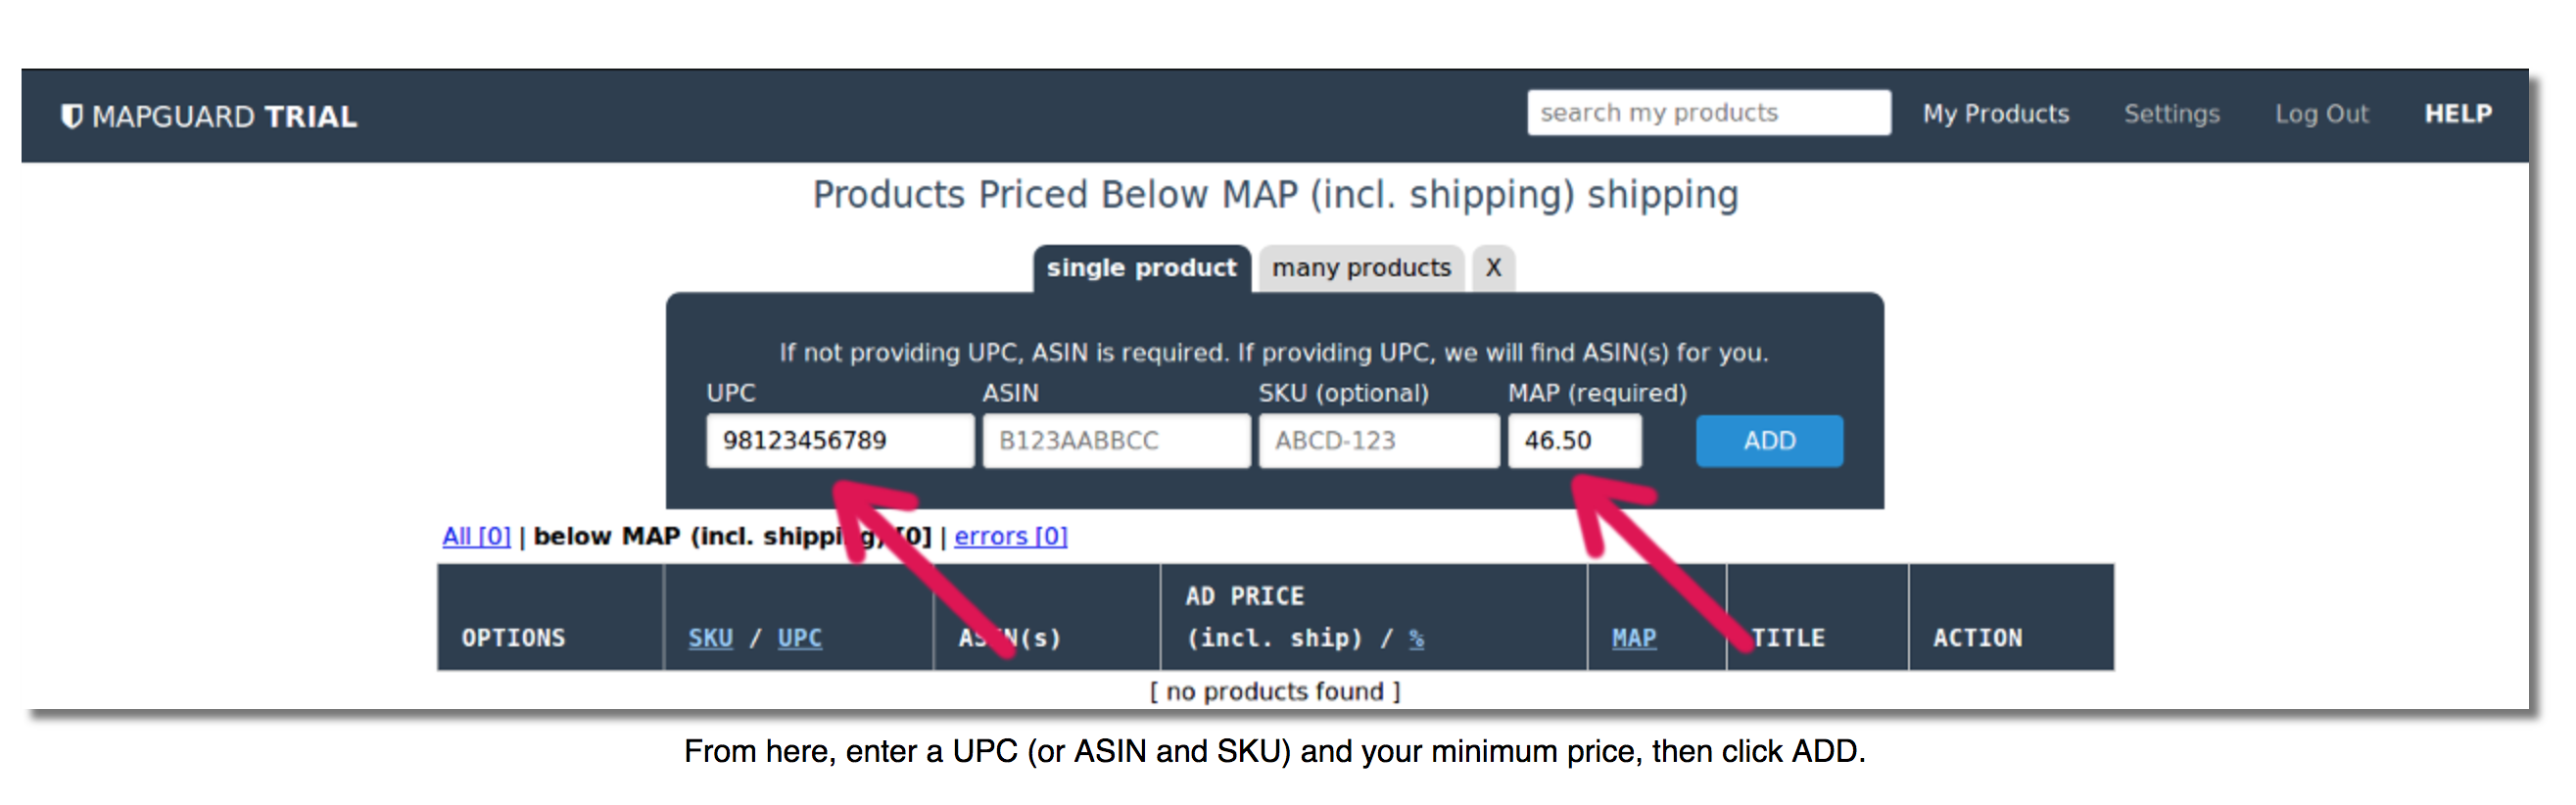The height and width of the screenshot is (805, 2576).
Task: Show All [0] products filter
Action: click(x=476, y=537)
